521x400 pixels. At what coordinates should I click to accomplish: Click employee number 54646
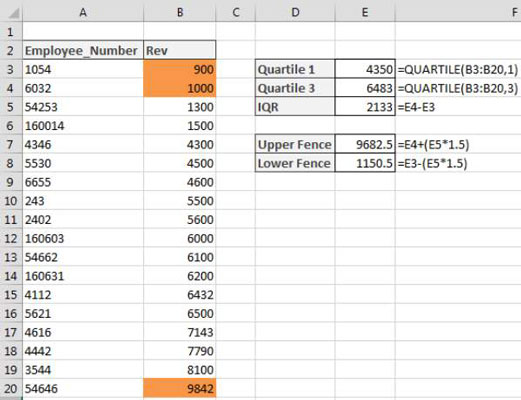(x=83, y=389)
